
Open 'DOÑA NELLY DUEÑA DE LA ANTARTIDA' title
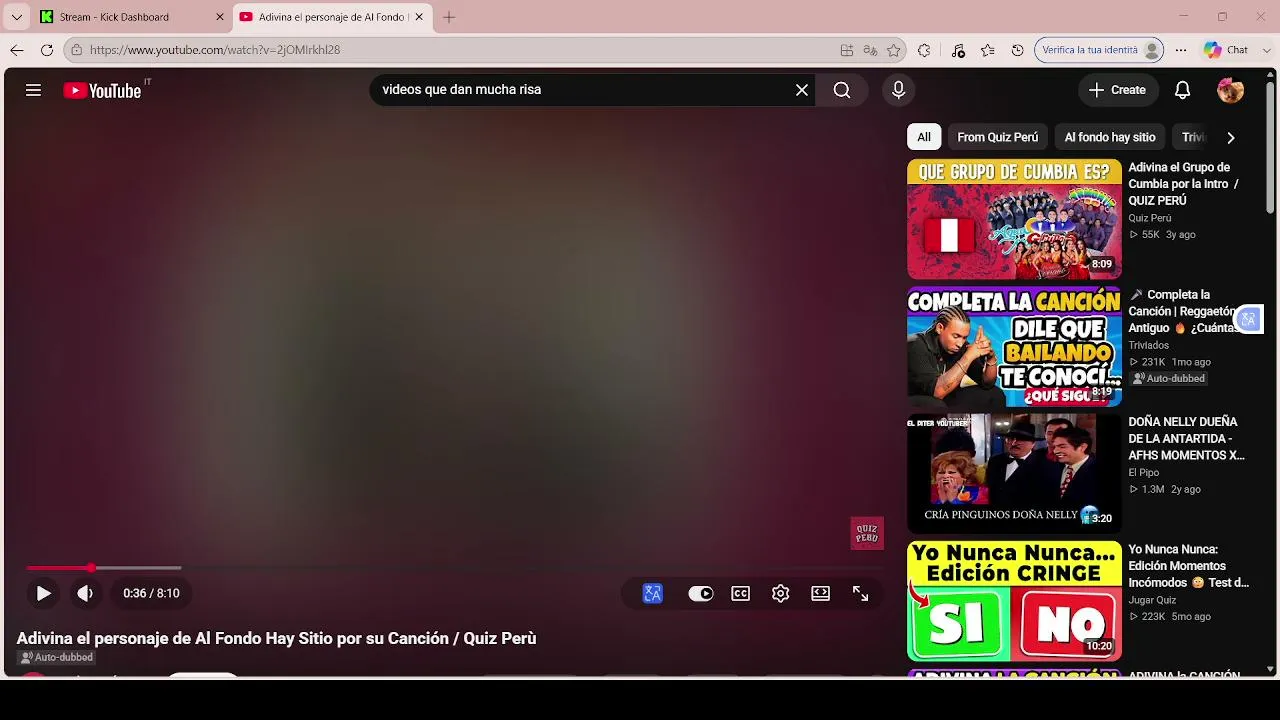pyautogui.click(x=1186, y=438)
